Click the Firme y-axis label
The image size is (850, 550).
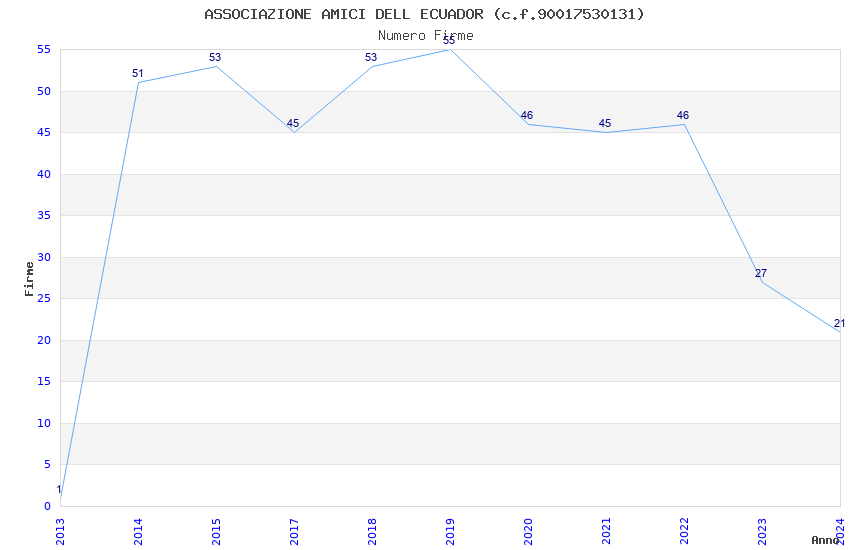pyautogui.click(x=29, y=279)
